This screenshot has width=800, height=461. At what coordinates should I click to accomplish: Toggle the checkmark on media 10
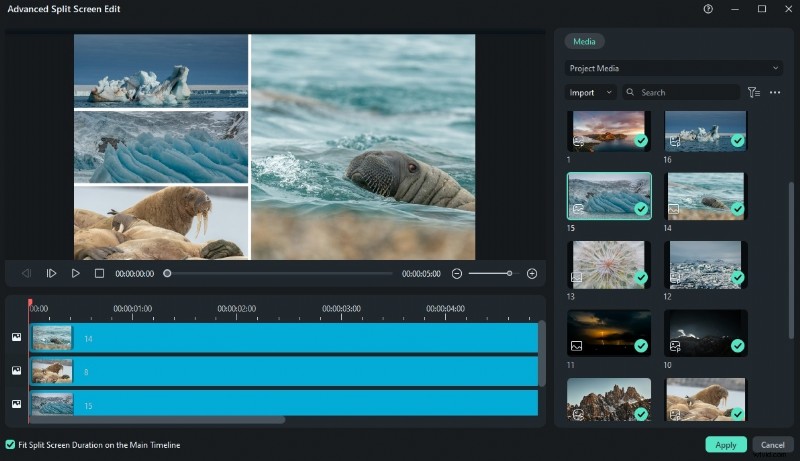(737, 346)
